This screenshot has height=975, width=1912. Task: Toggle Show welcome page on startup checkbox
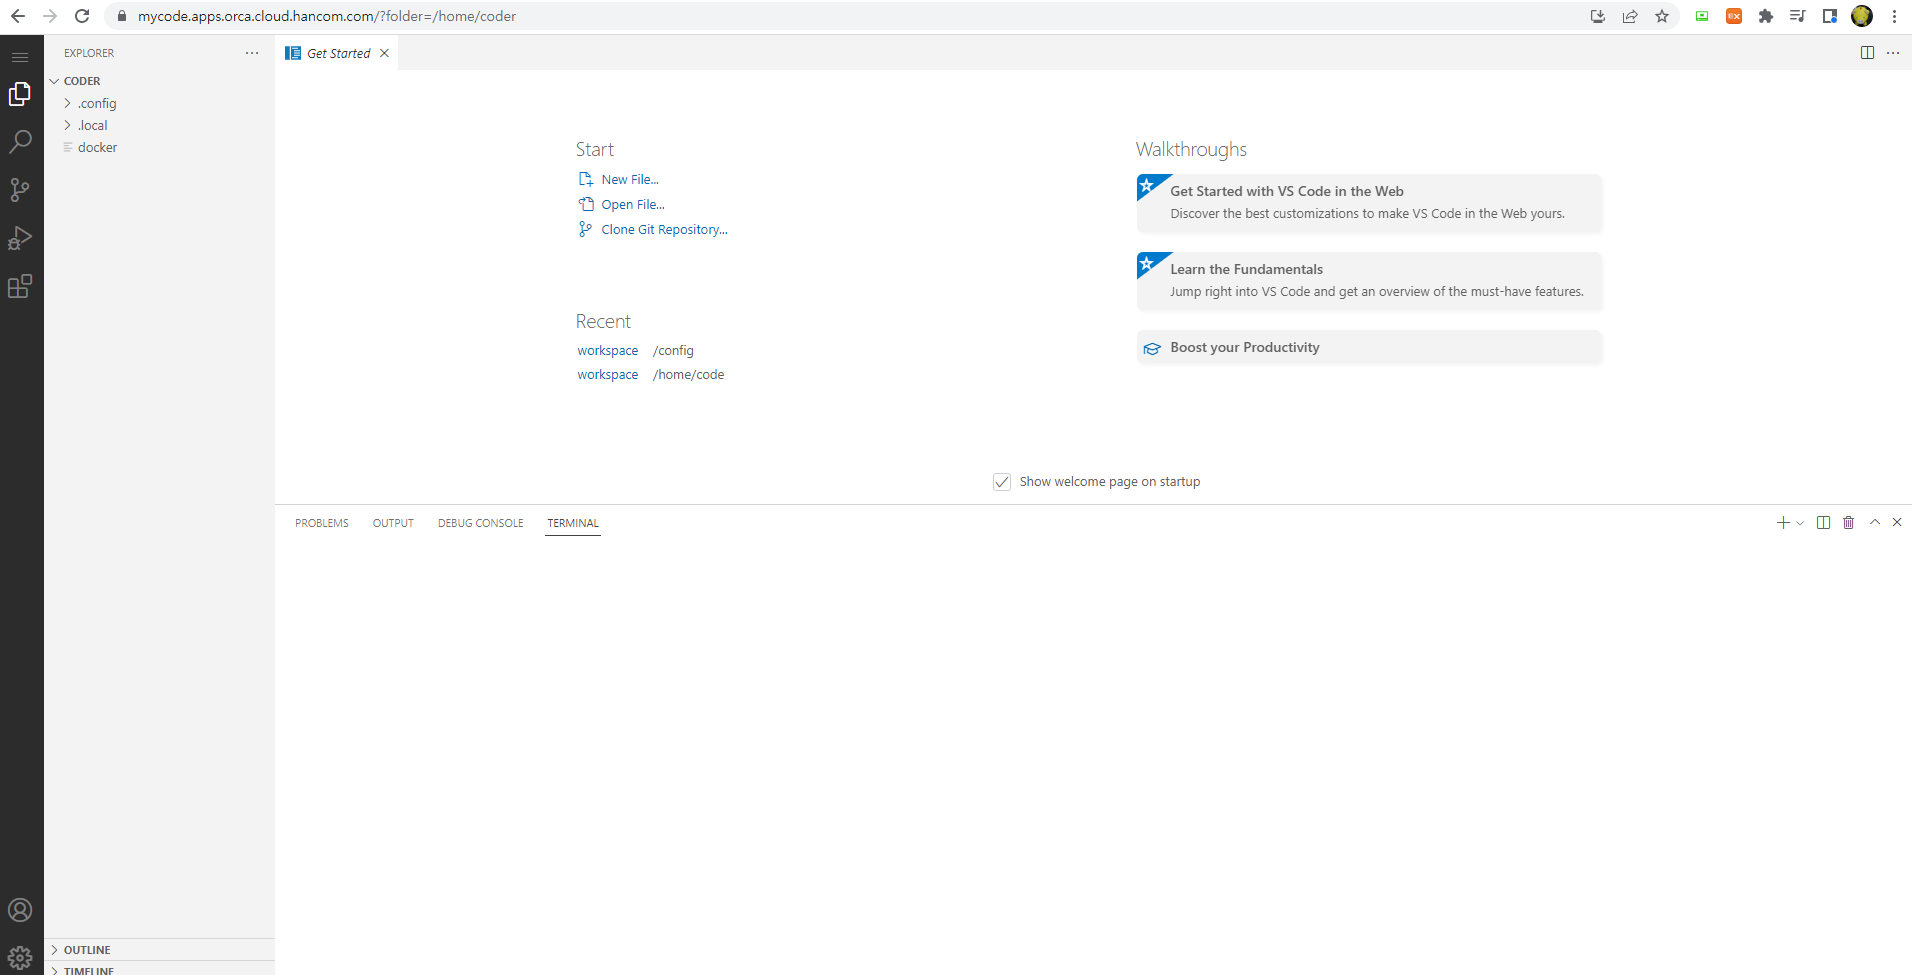pyautogui.click(x=1002, y=482)
